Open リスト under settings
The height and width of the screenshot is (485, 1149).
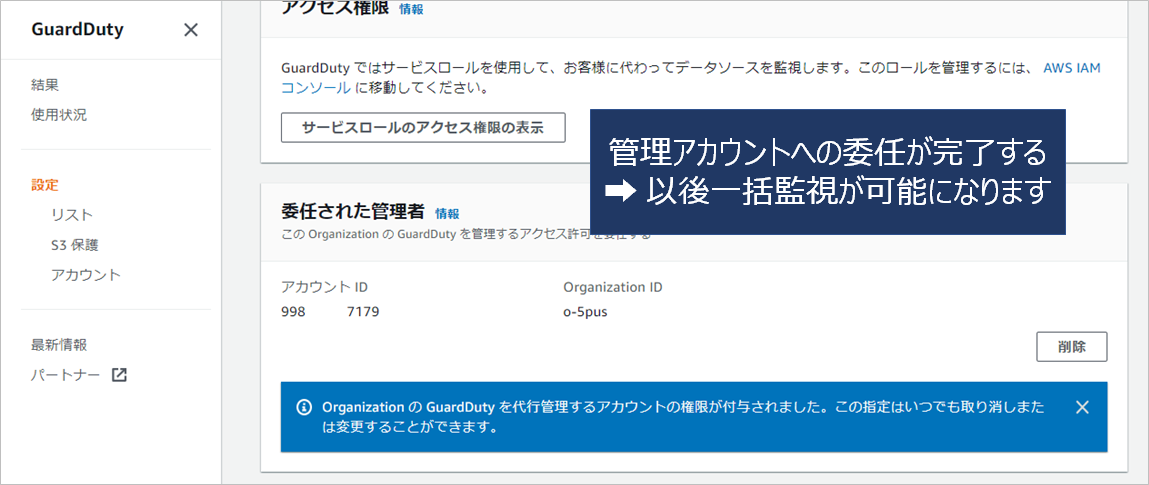tap(72, 215)
